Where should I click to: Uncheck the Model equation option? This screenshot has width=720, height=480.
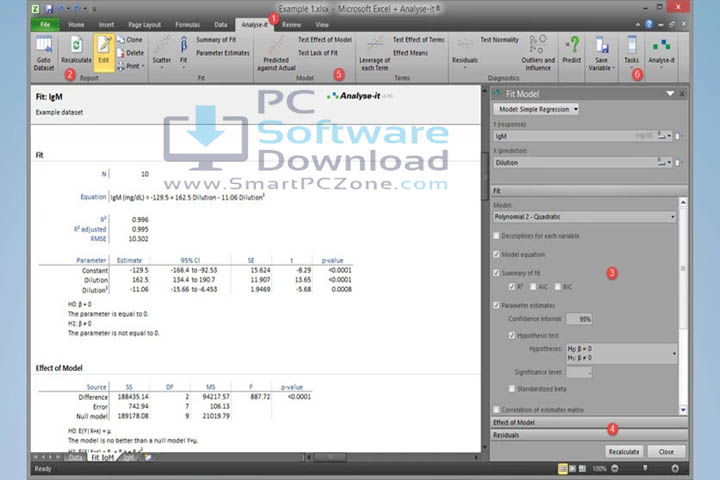pos(496,254)
